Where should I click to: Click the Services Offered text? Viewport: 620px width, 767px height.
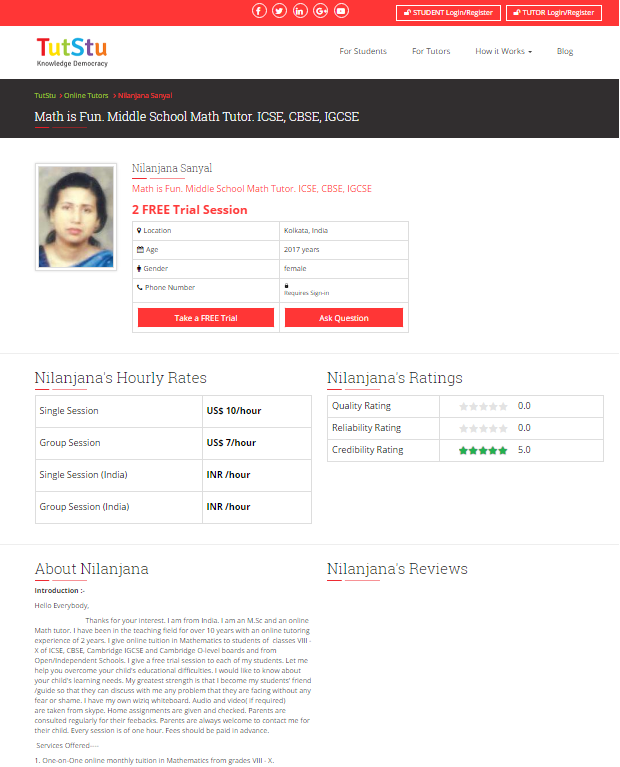[x=68, y=745]
